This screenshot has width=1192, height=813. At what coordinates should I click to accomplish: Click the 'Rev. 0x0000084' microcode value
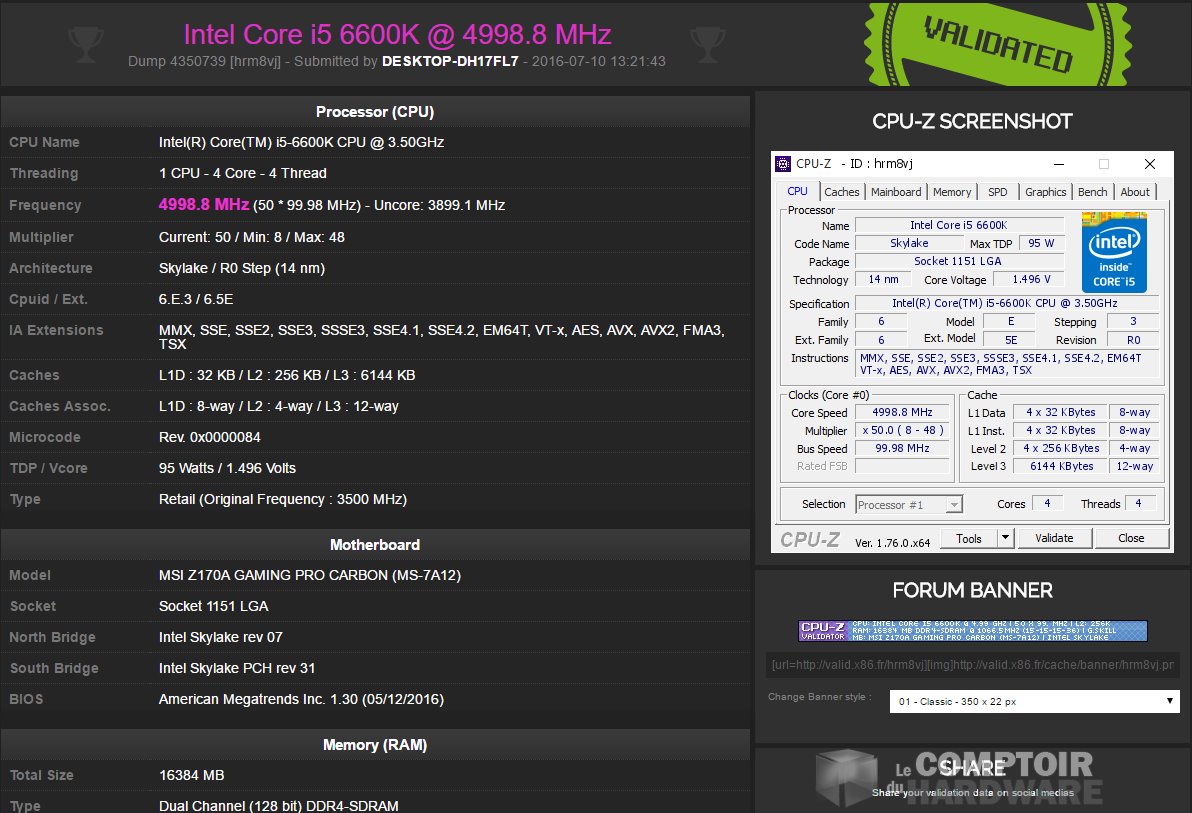click(209, 437)
